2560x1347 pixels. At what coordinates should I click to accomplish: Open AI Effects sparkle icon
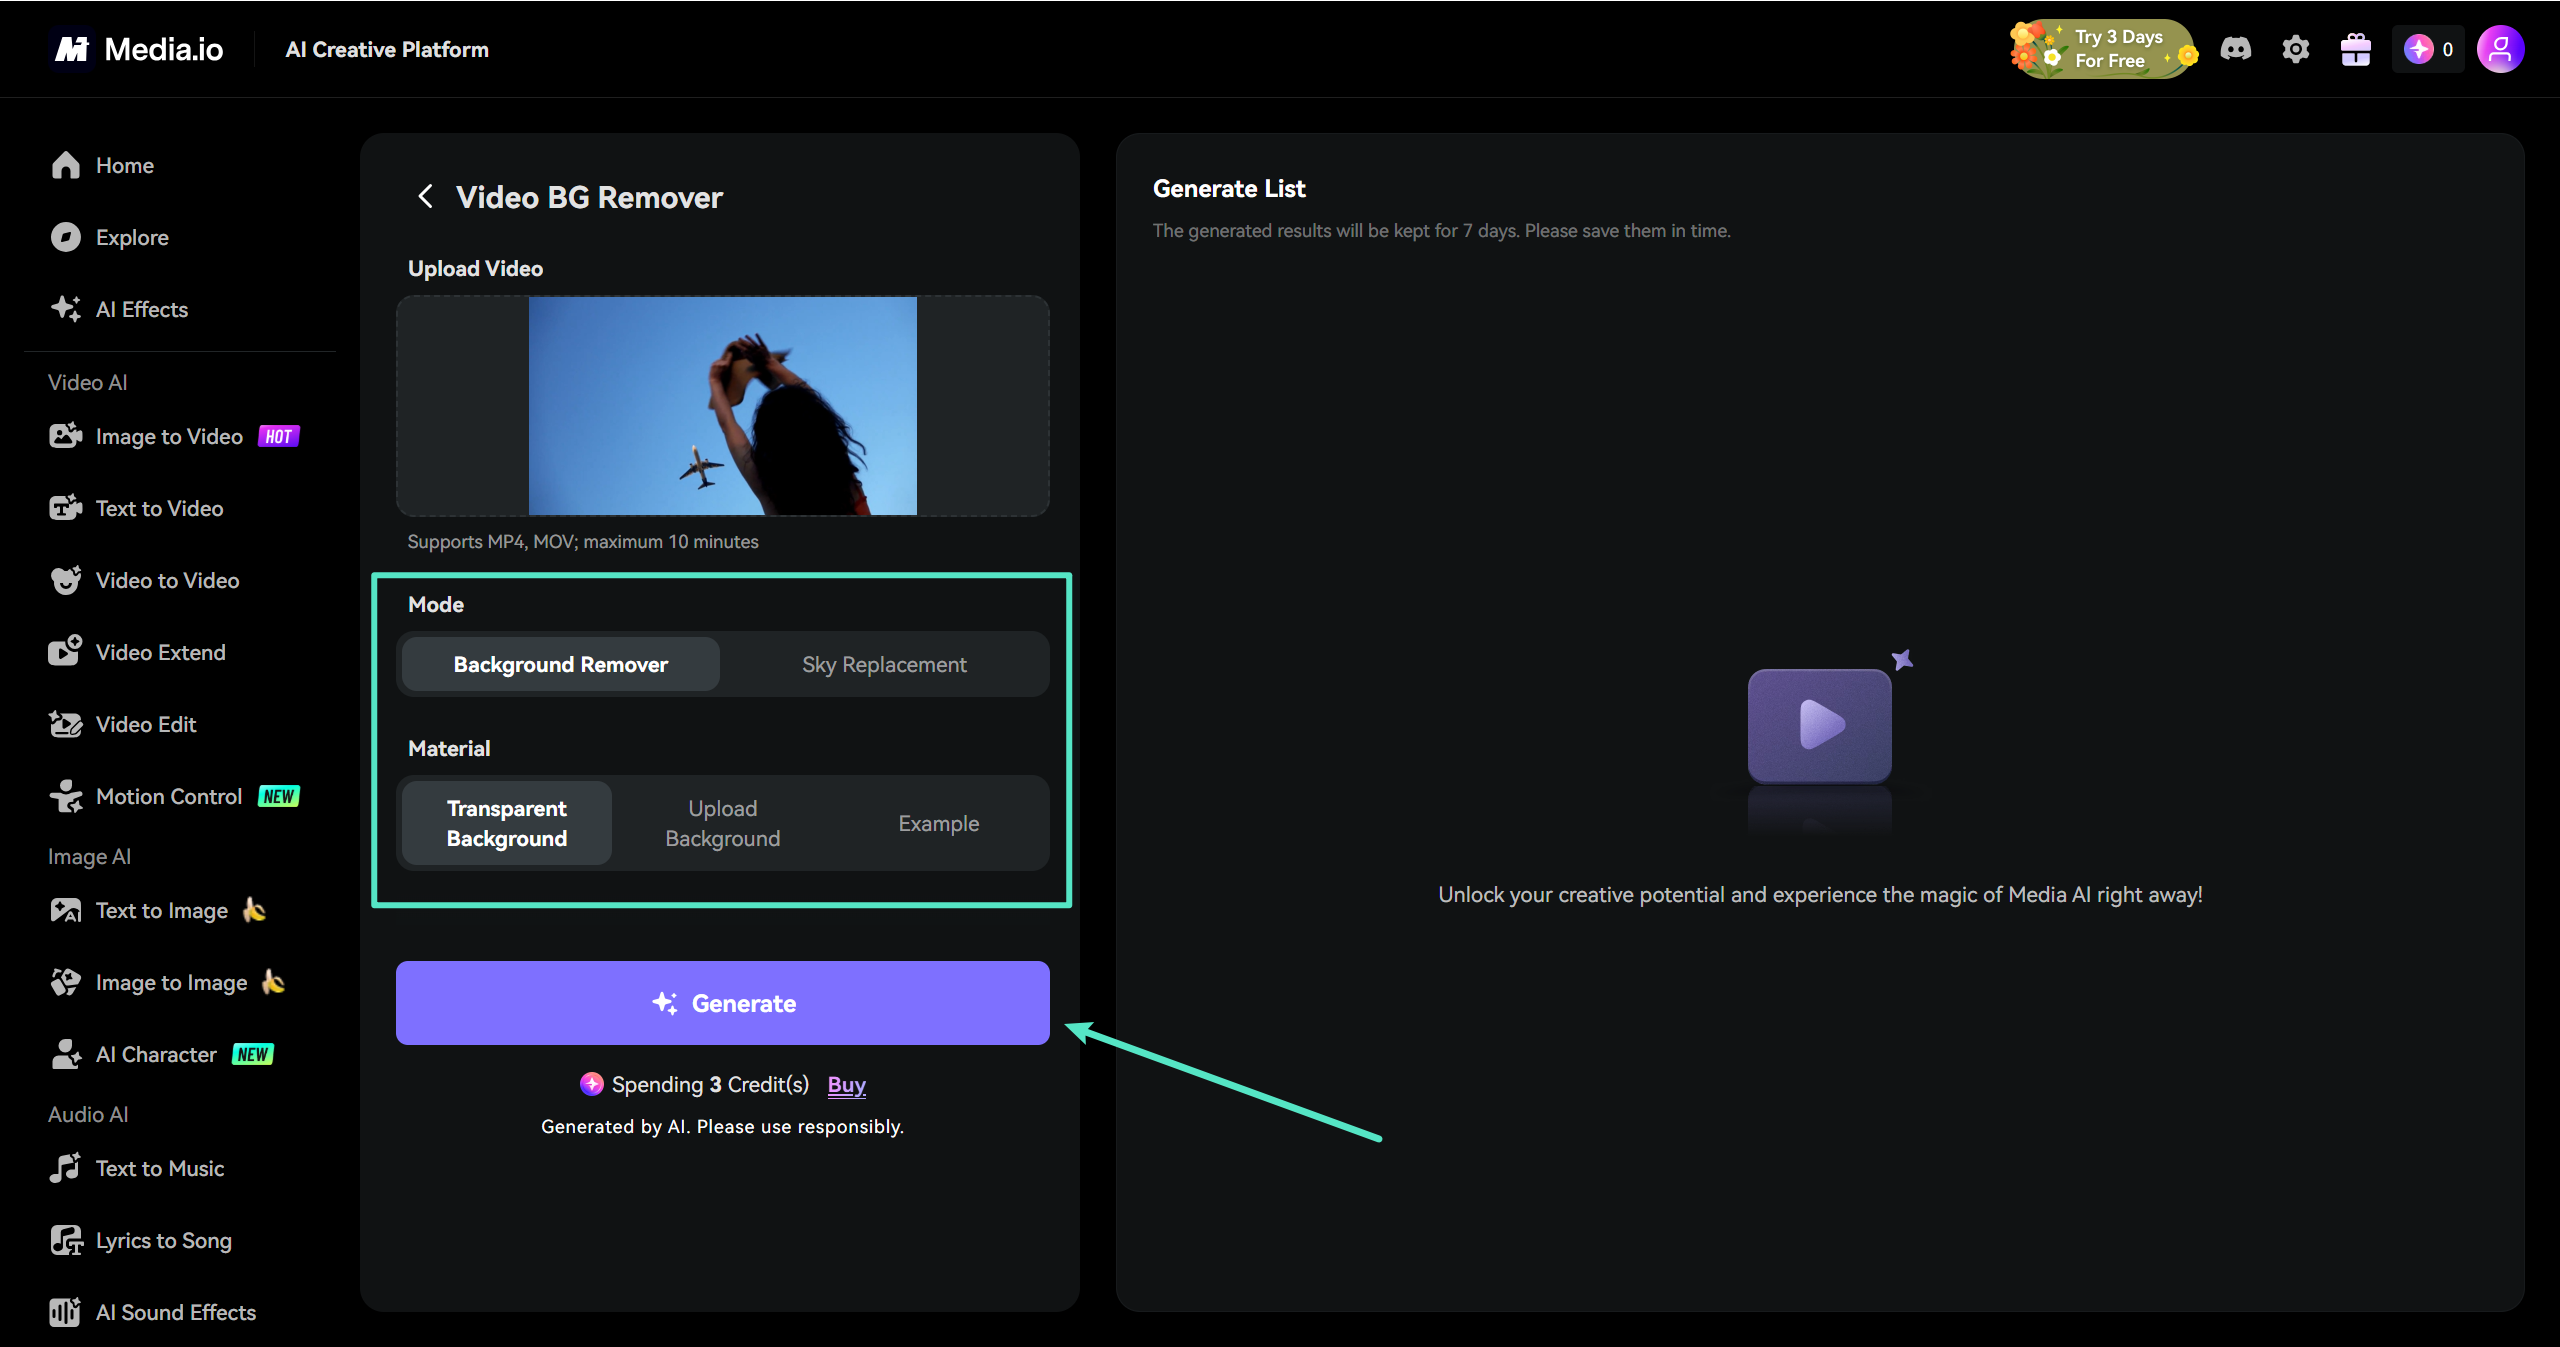66,309
